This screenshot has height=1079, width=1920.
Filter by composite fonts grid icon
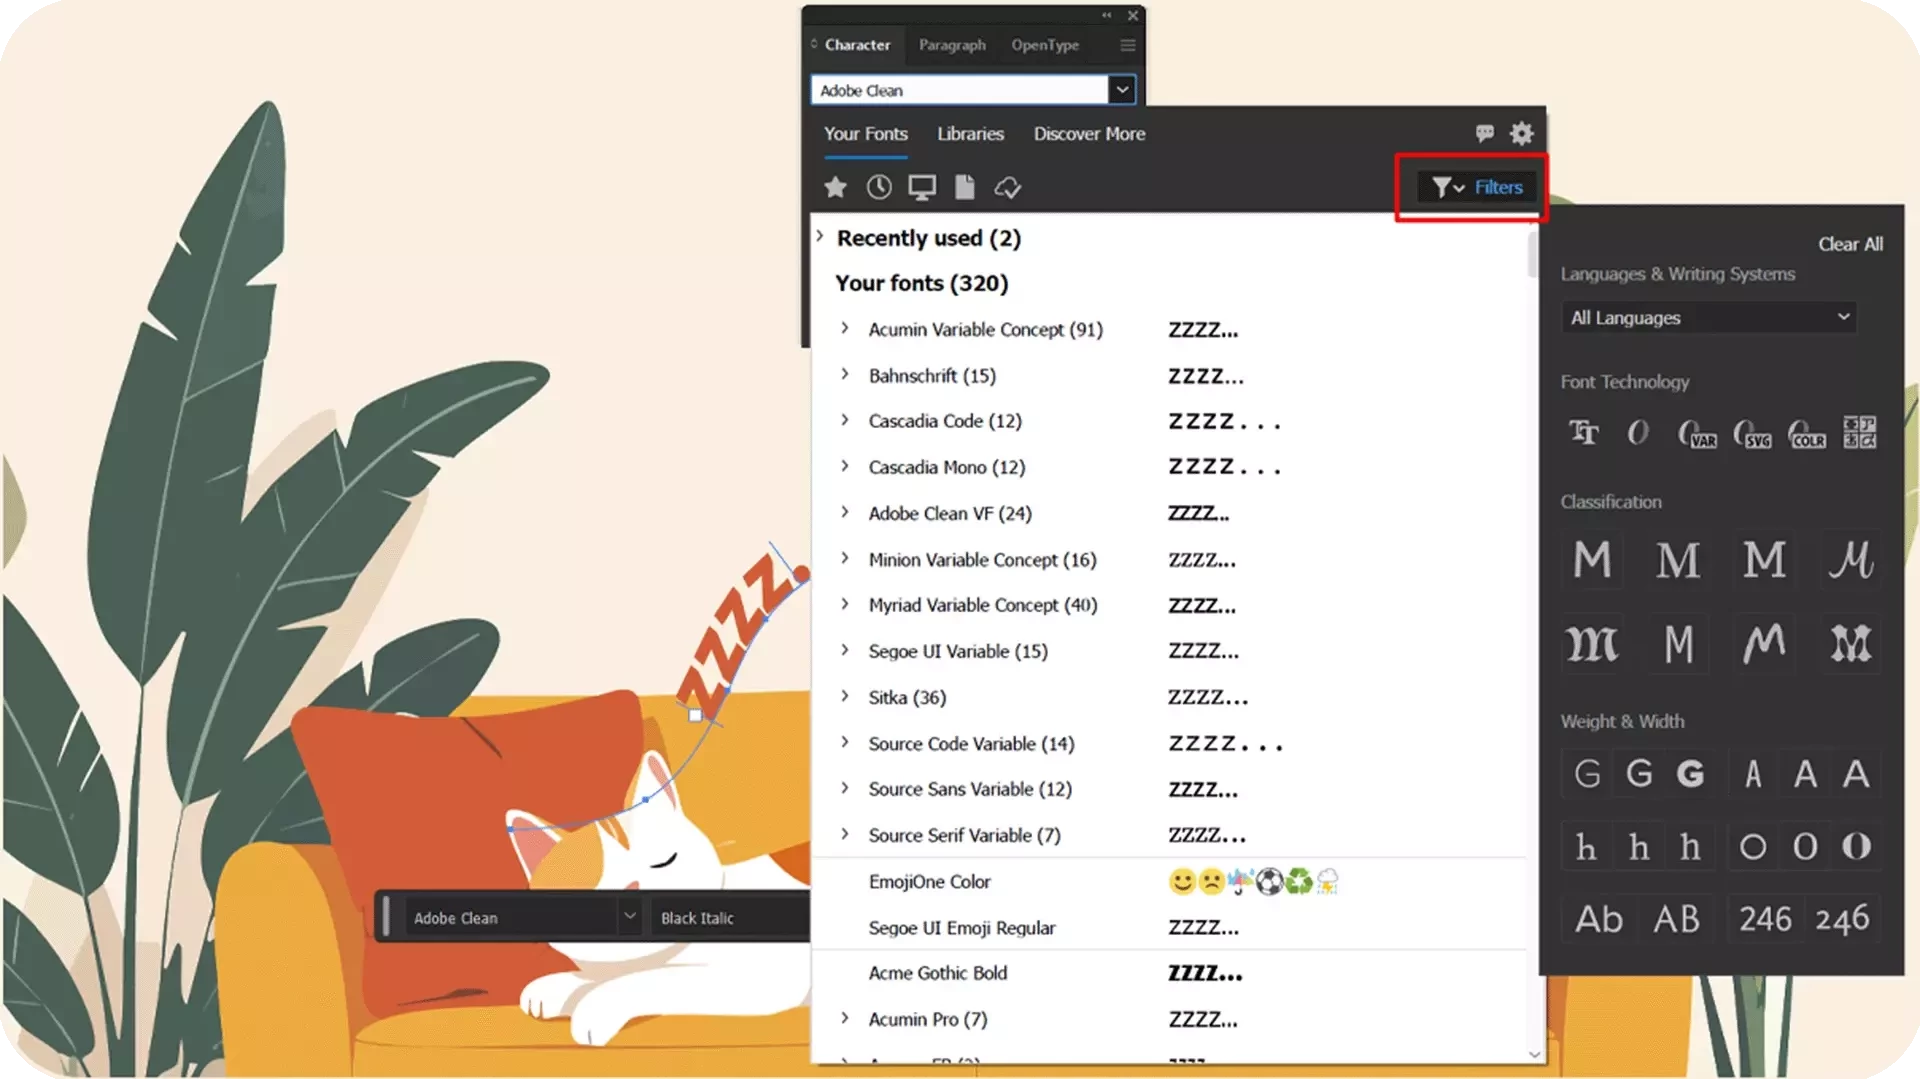click(1860, 432)
